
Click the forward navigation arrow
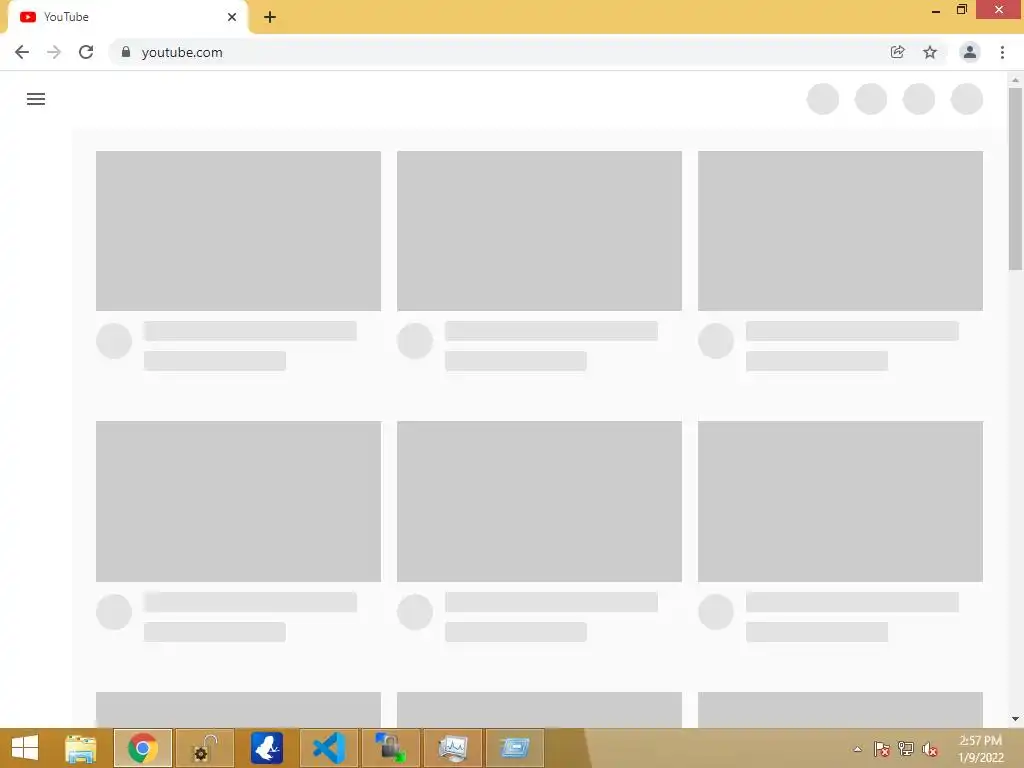(54, 52)
